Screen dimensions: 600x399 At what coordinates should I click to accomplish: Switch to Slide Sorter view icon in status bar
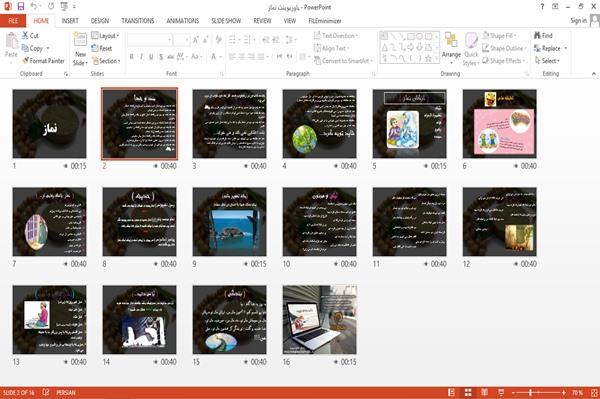point(468,392)
